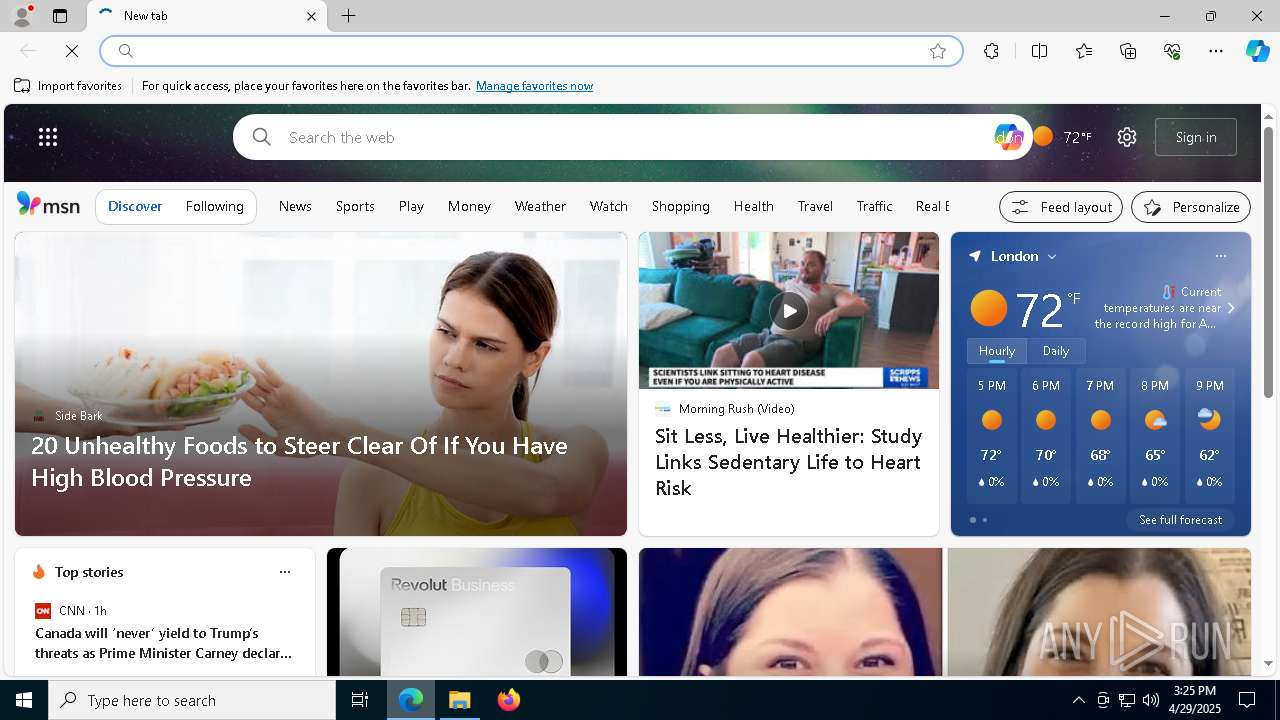Select the Discover tab
Viewport: 1280px width, 720px height.
click(135, 206)
